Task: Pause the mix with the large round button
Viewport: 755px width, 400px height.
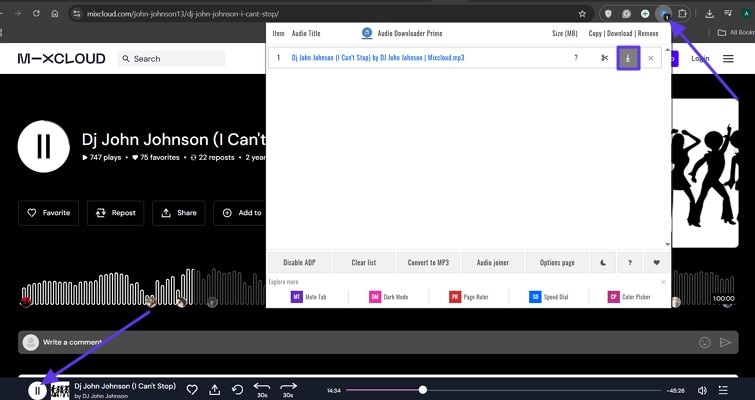Action: (43, 146)
